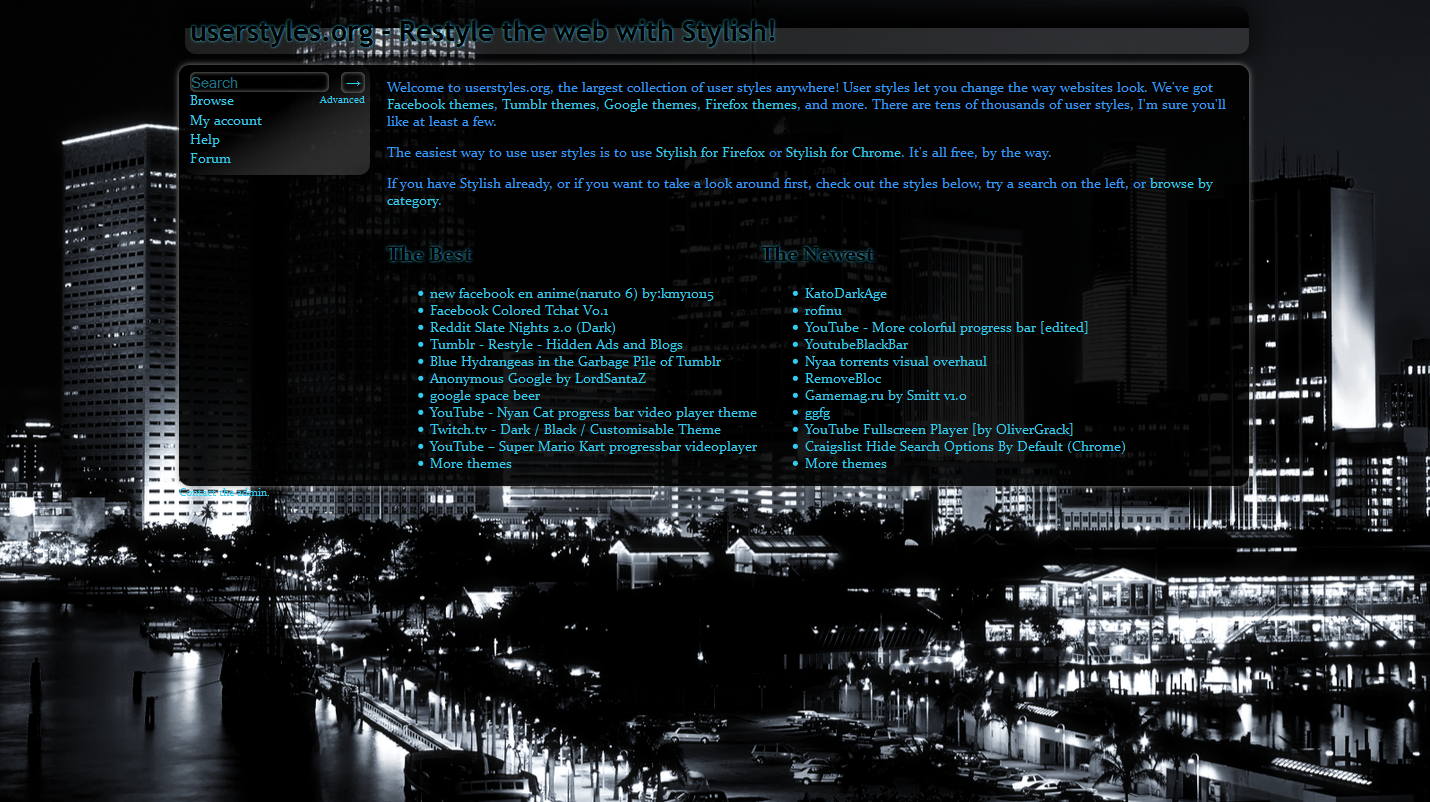Open YouTube Nyan Cat progress bar theme

pyautogui.click(x=593, y=413)
